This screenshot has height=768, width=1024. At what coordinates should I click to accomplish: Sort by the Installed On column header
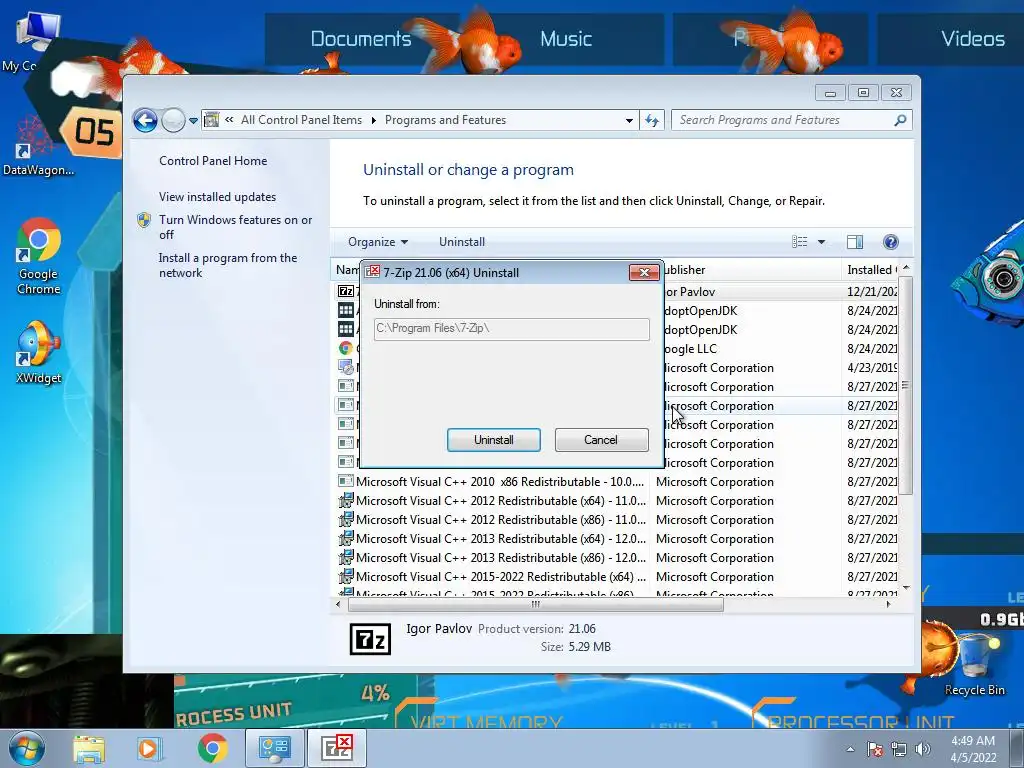click(872, 270)
